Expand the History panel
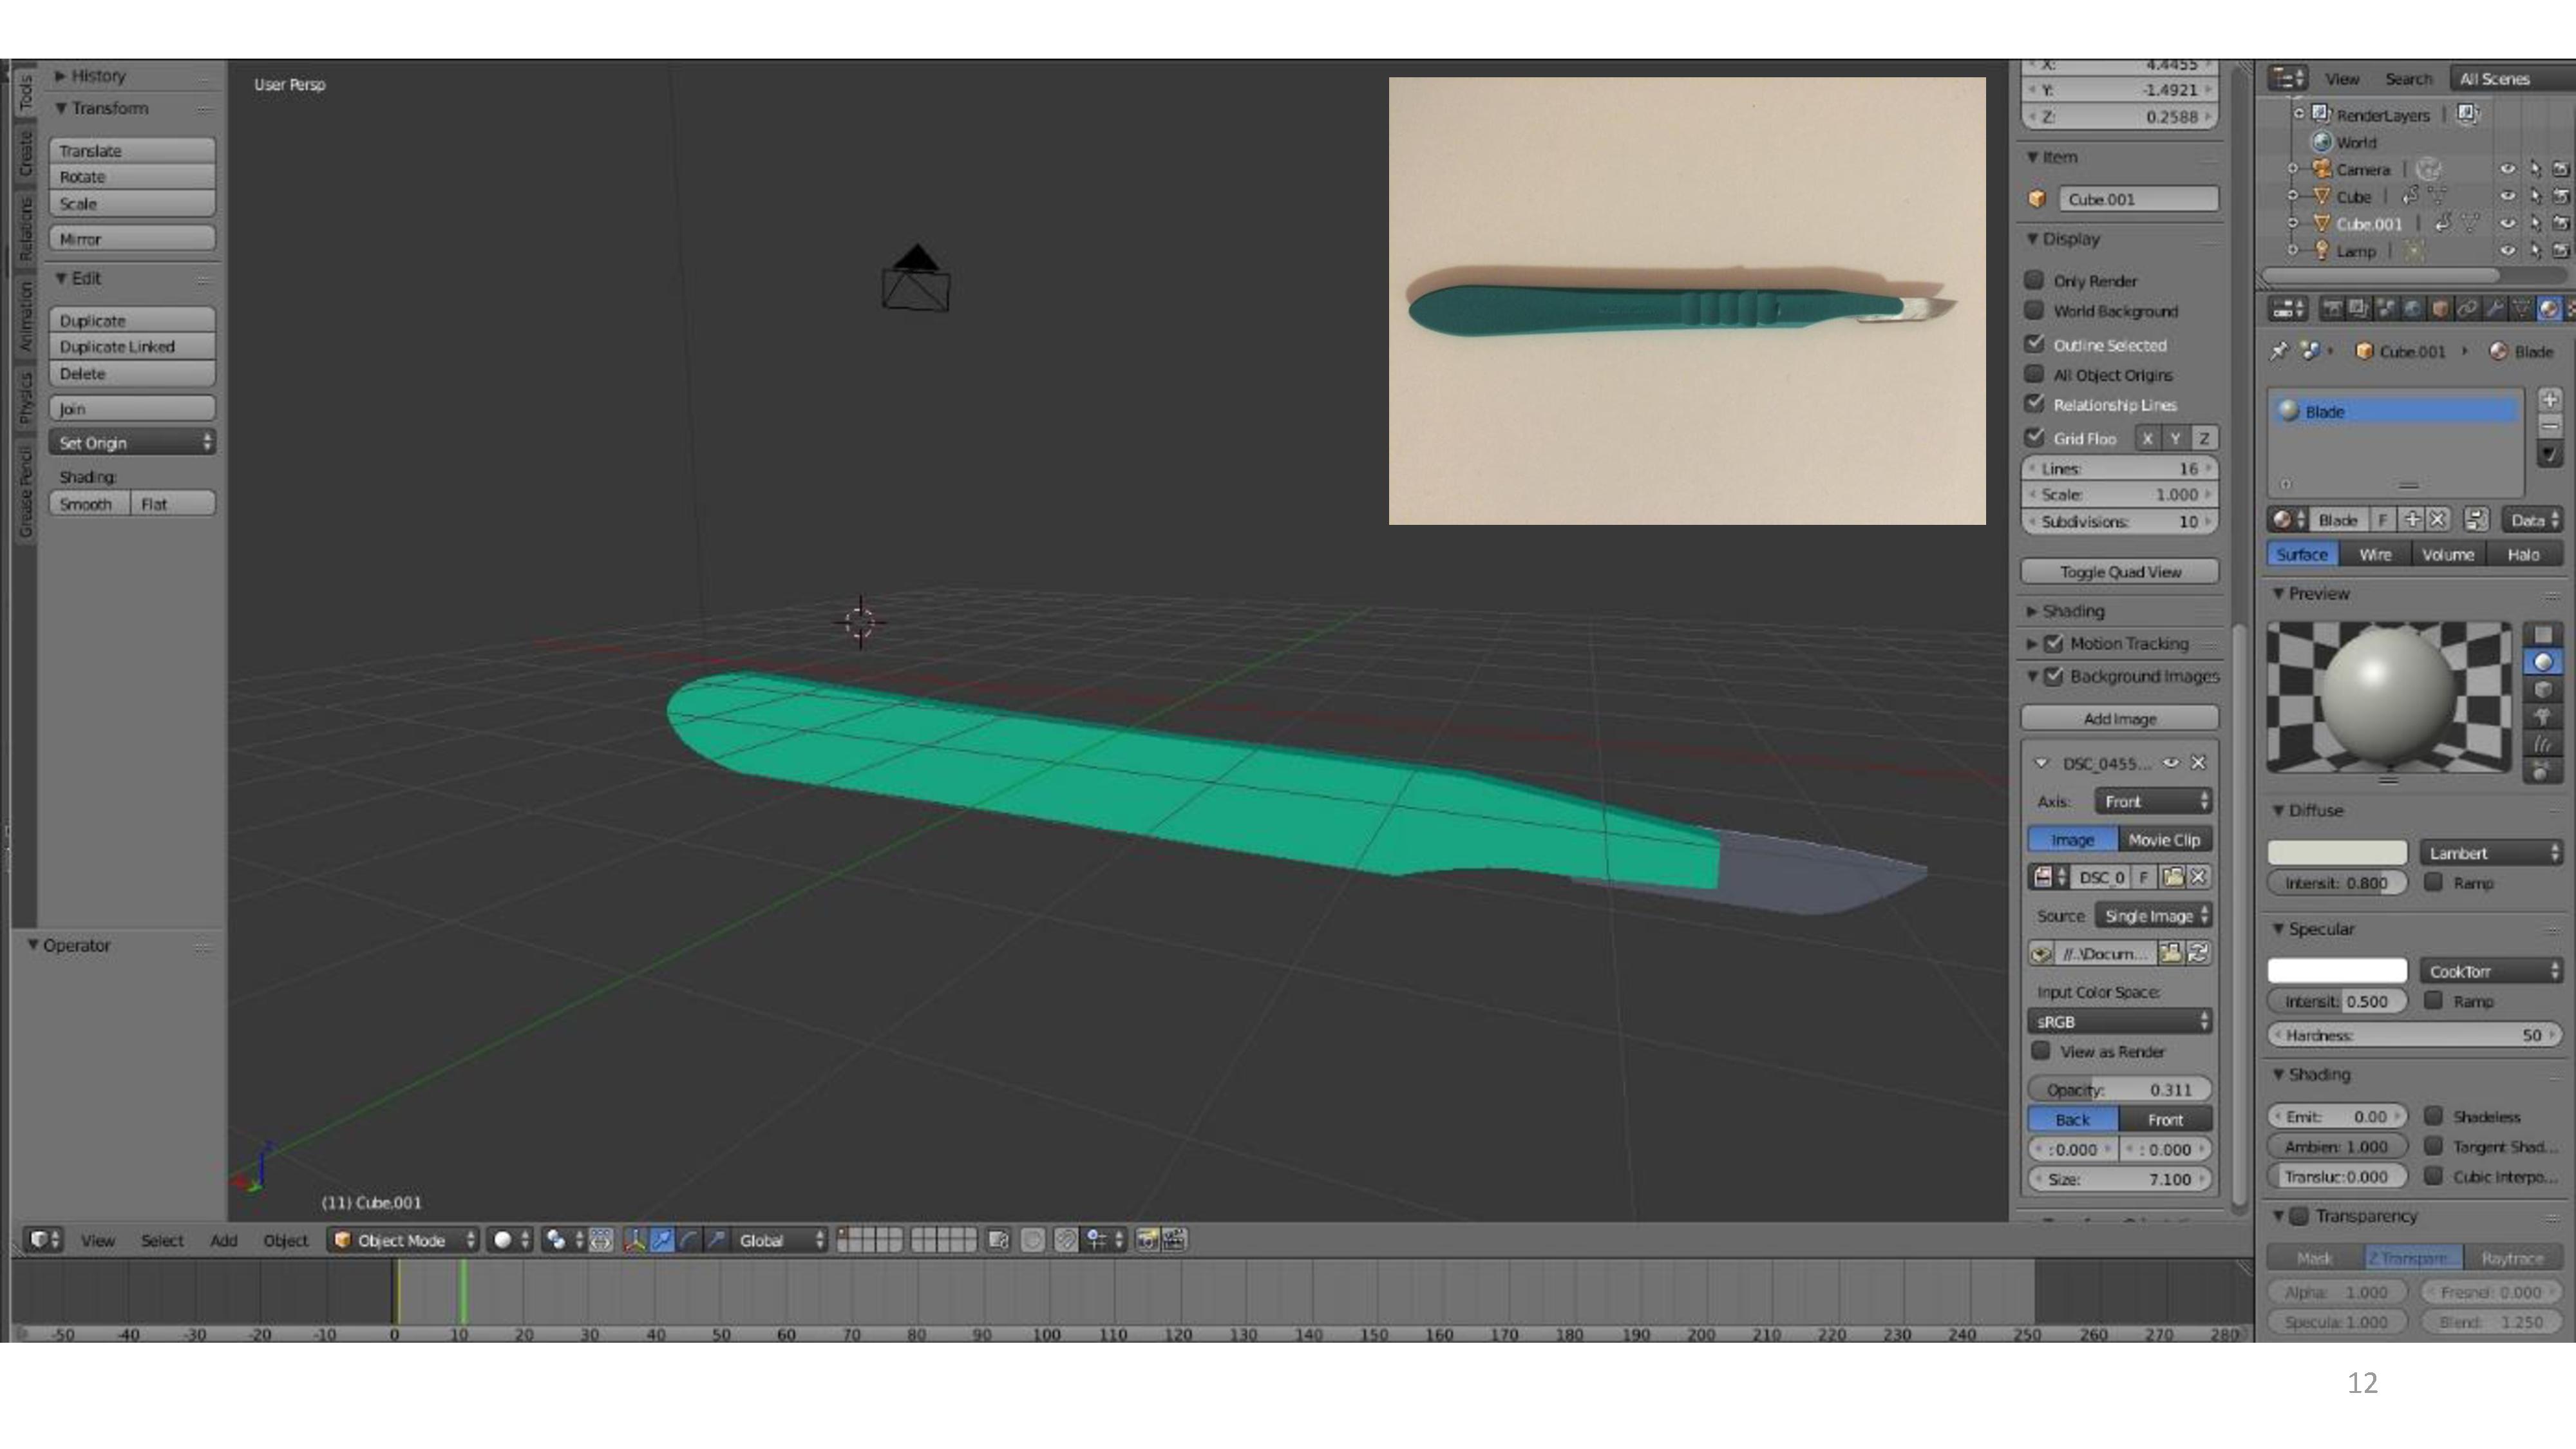Screen dimensions: 2576x1449 pos(98,76)
